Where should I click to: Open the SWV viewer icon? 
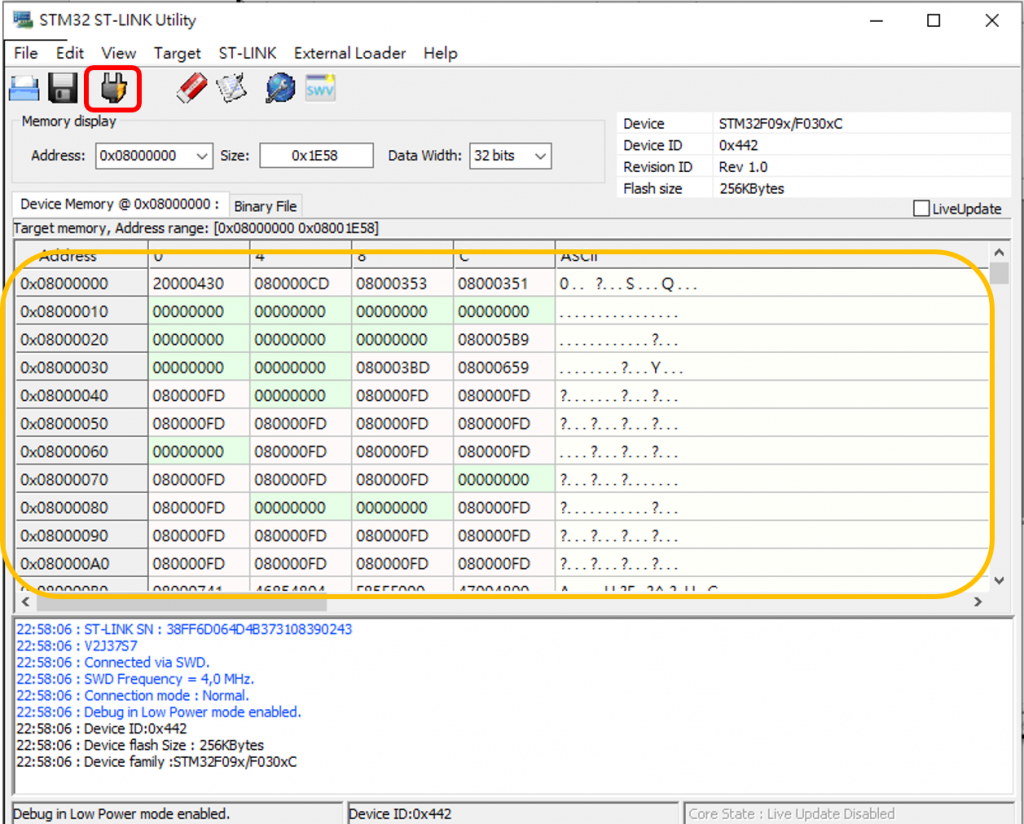click(320, 88)
